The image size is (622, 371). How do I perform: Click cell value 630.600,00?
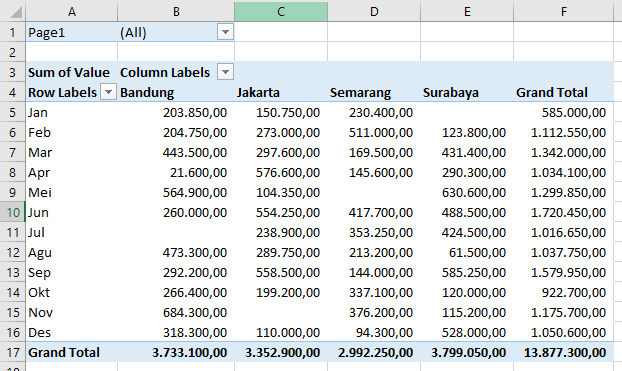pyautogui.click(x=474, y=192)
